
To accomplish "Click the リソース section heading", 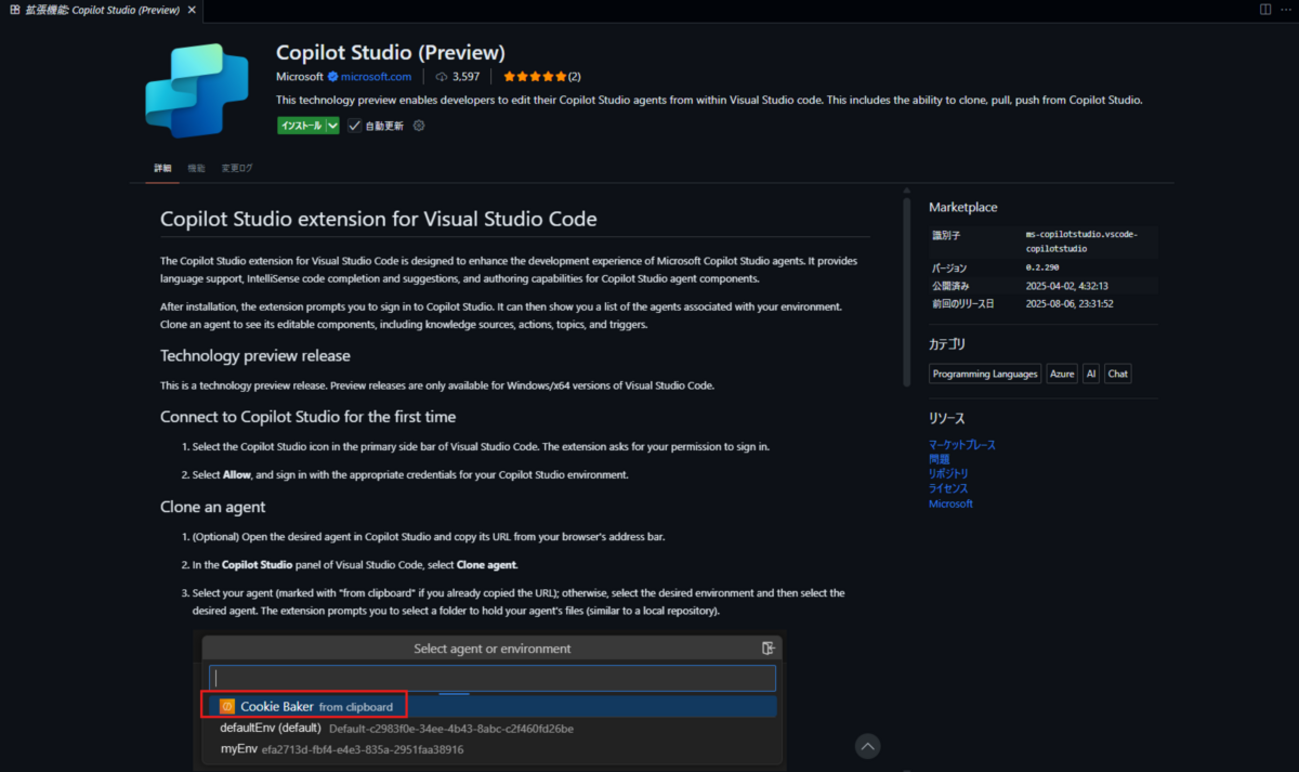I will (x=947, y=418).
